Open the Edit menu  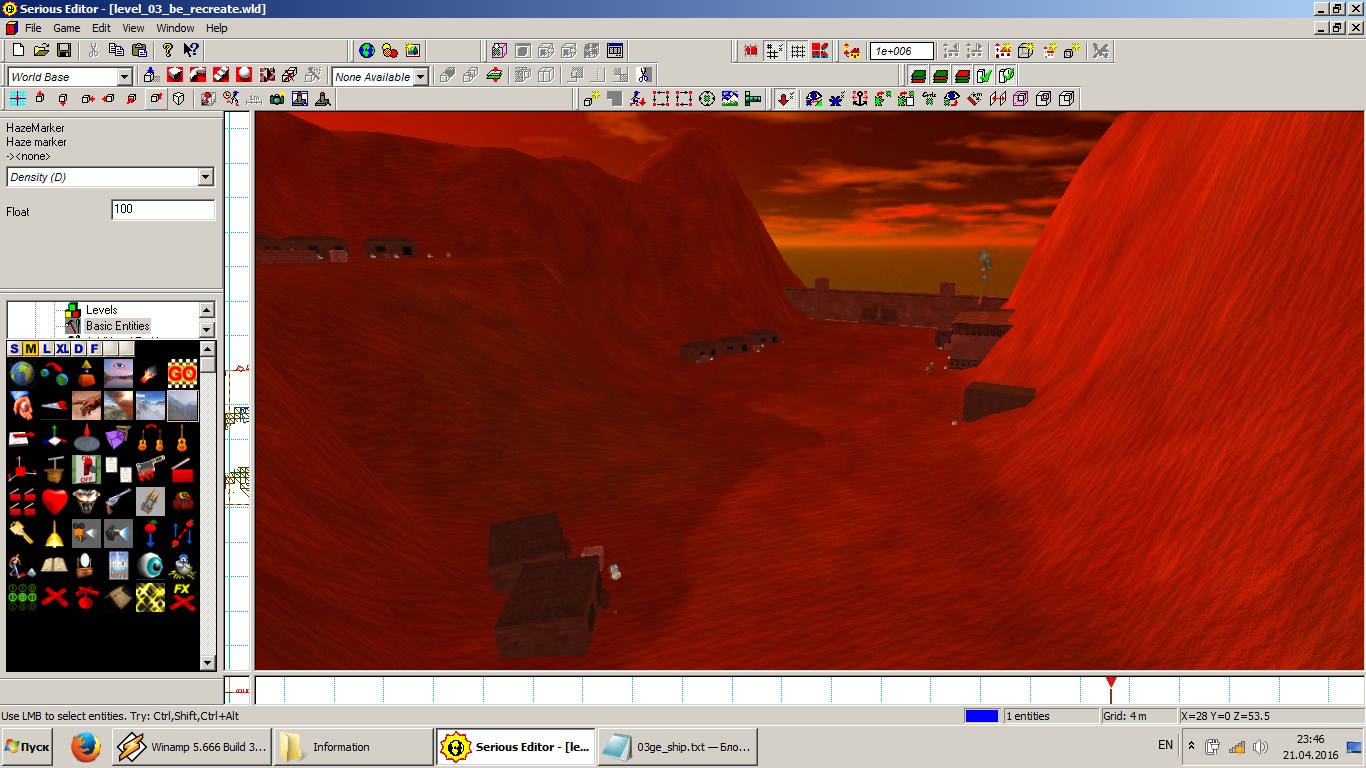coord(101,28)
